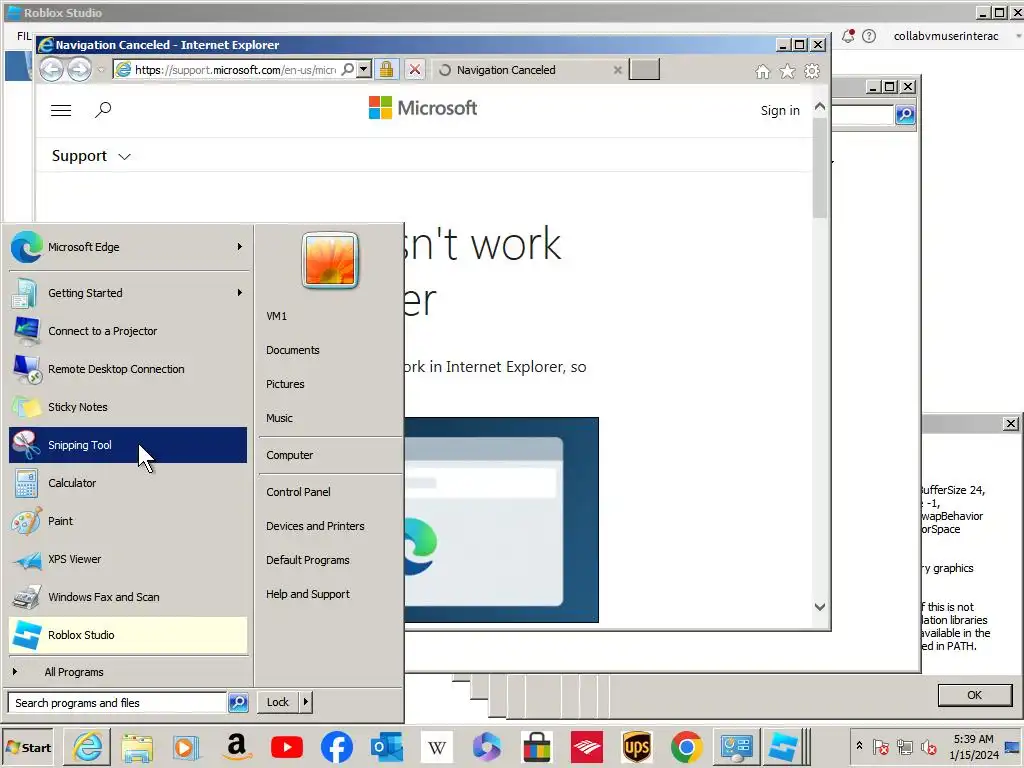Launch Snipping Tool

[128, 445]
